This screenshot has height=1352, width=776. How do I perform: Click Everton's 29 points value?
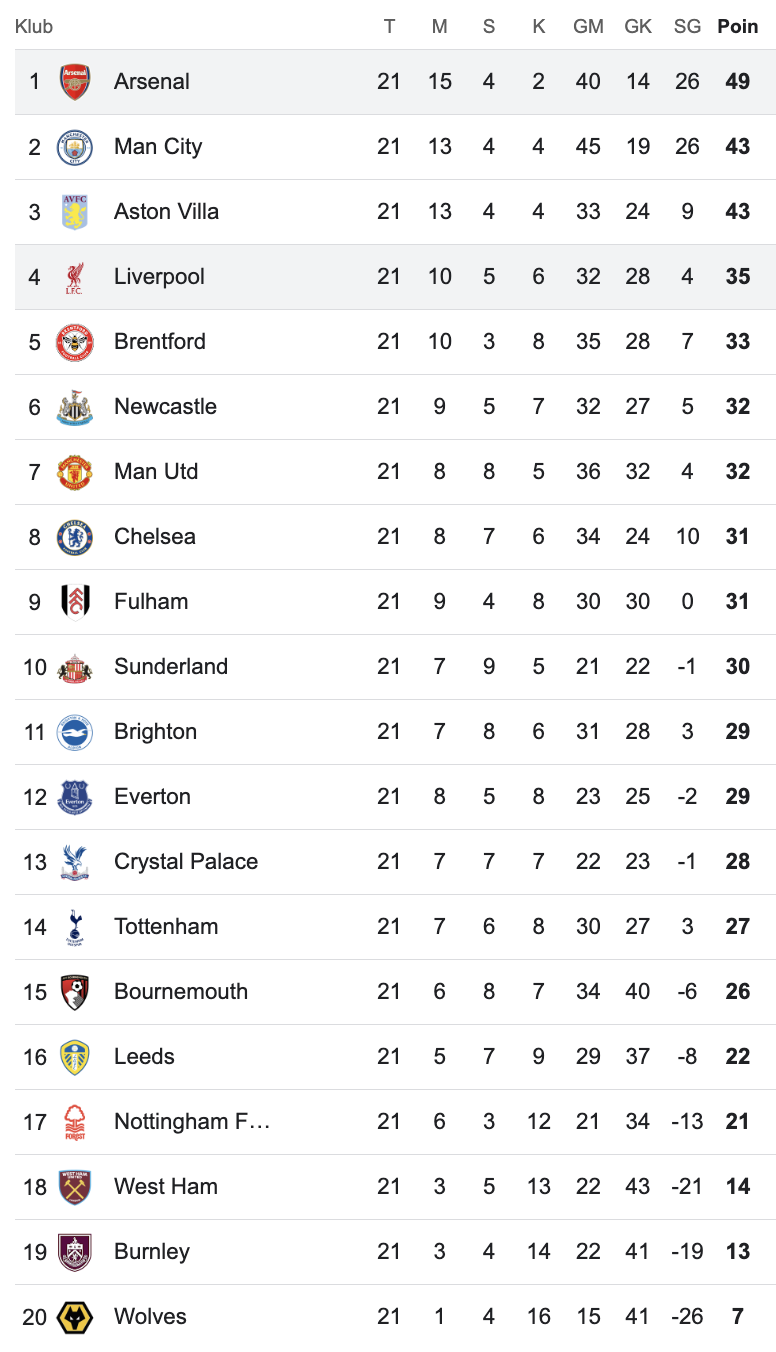click(738, 797)
